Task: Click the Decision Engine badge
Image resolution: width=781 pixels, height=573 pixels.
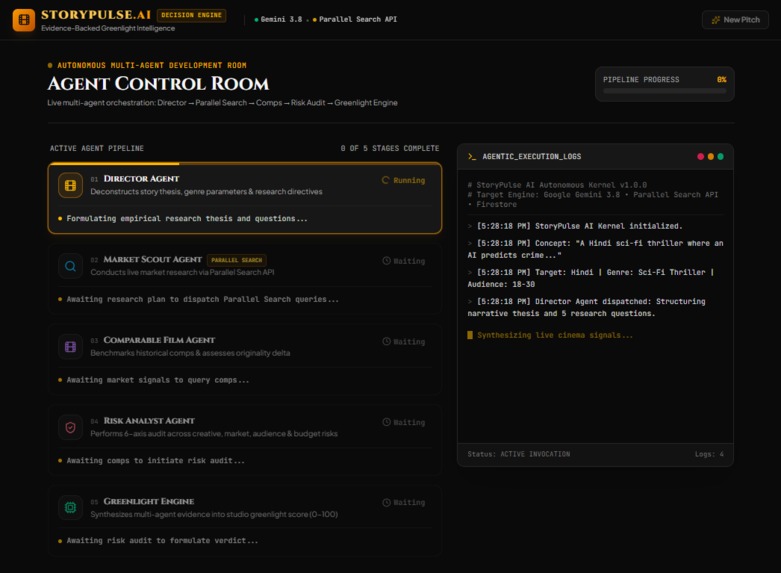Action: (191, 15)
